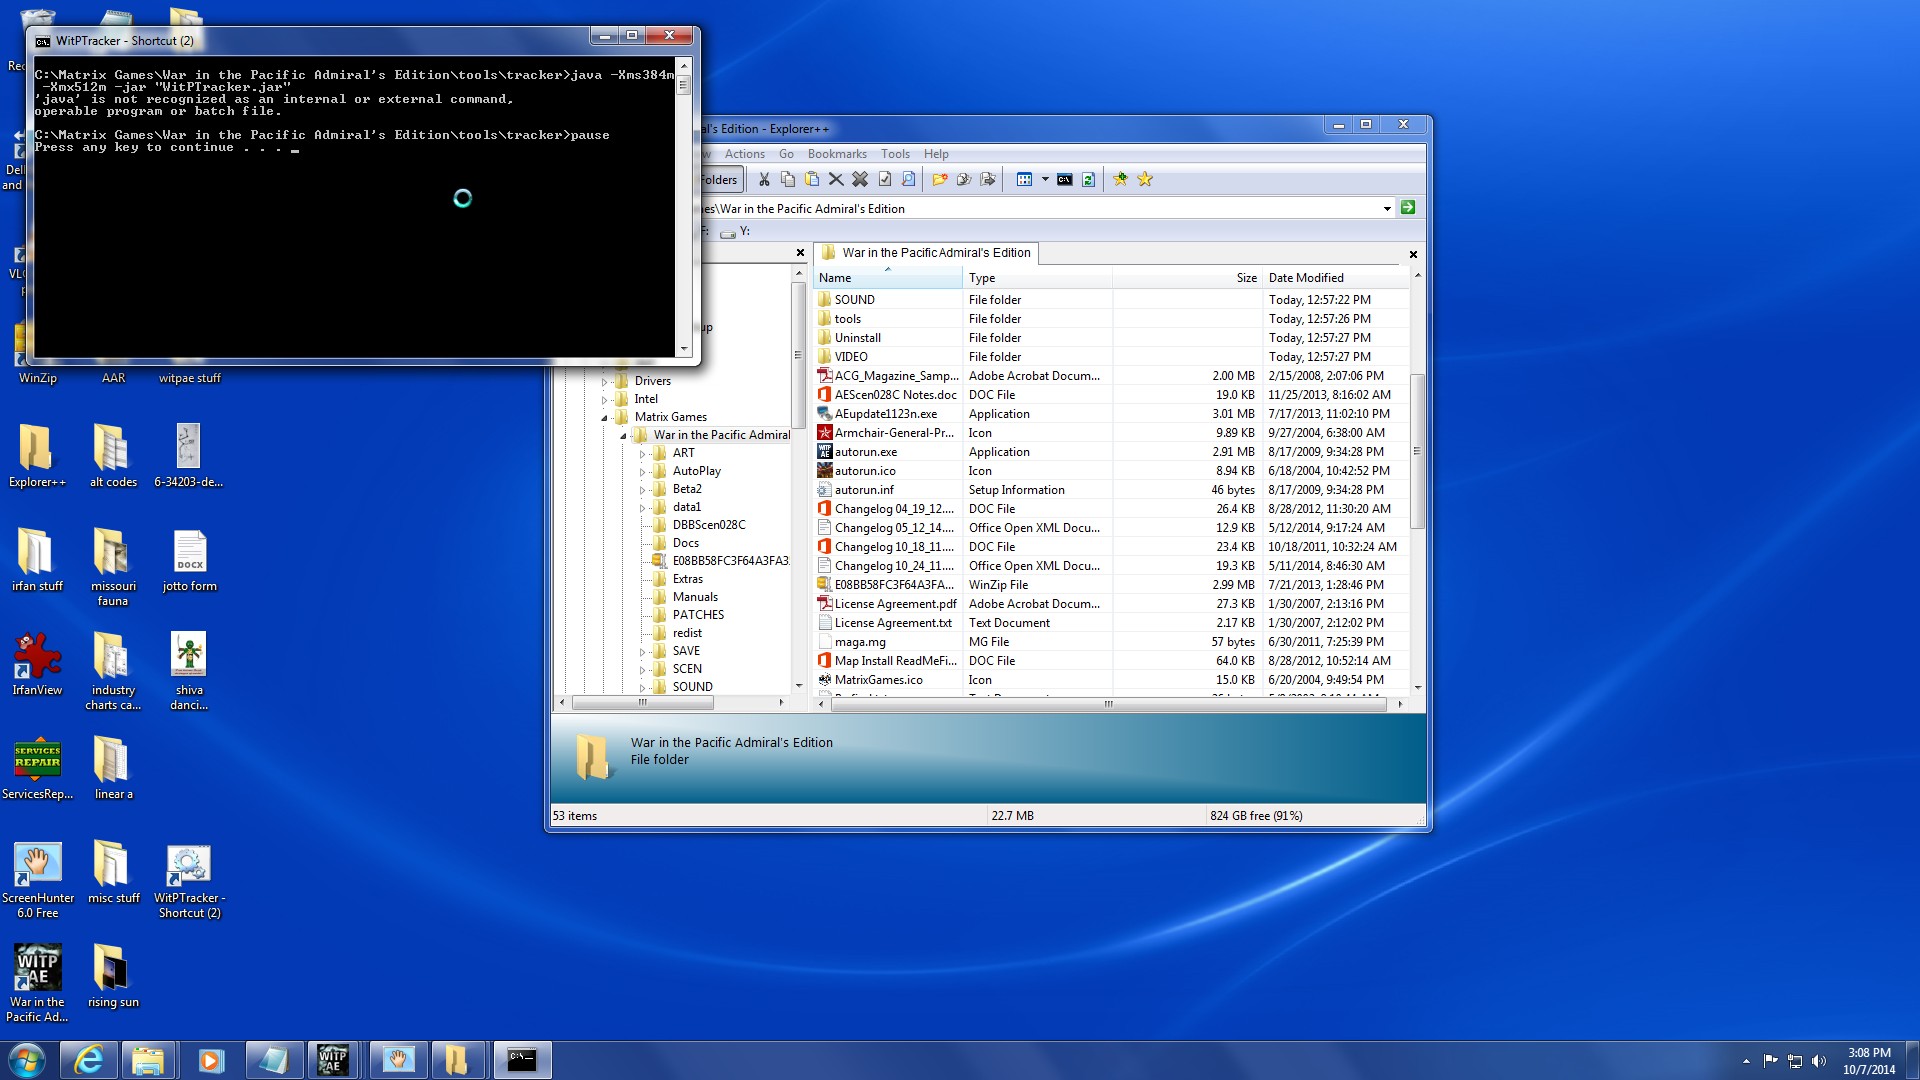The width and height of the screenshot is (1920, 1080).
Task: Select the War in the Pacific Admiral's Edition tab
Action: click(x=927, y=253)
